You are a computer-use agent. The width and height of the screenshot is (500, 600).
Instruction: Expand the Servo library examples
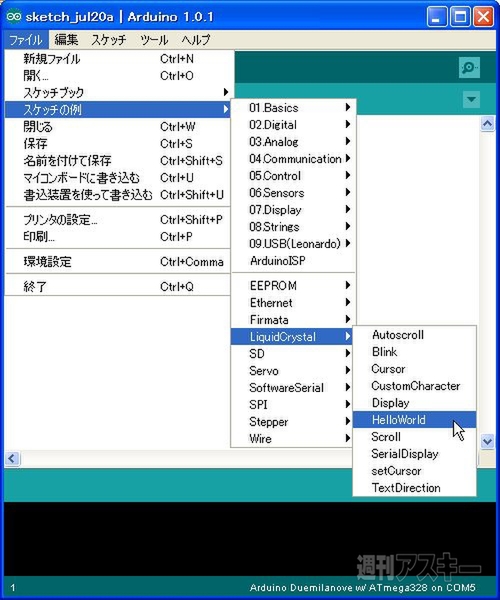click(293, 371)
